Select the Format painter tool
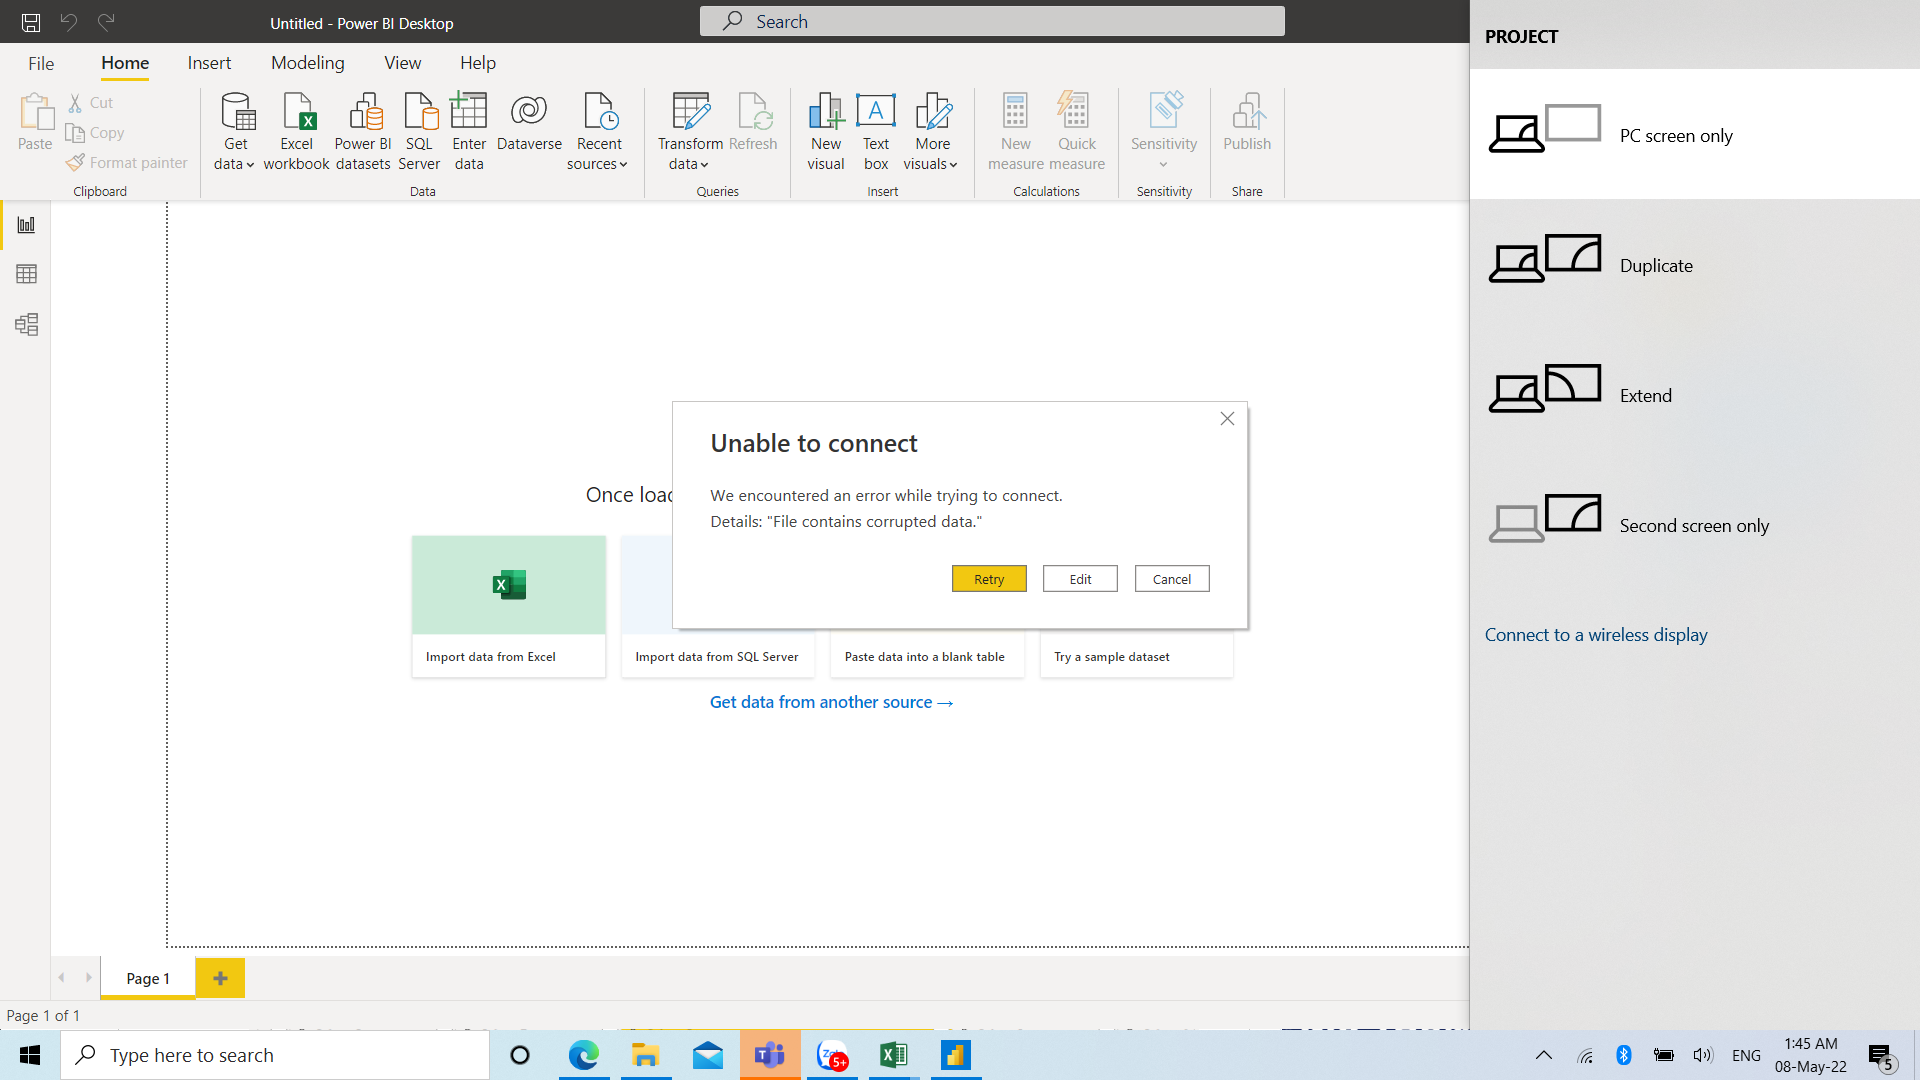 (x=127, y=162)
